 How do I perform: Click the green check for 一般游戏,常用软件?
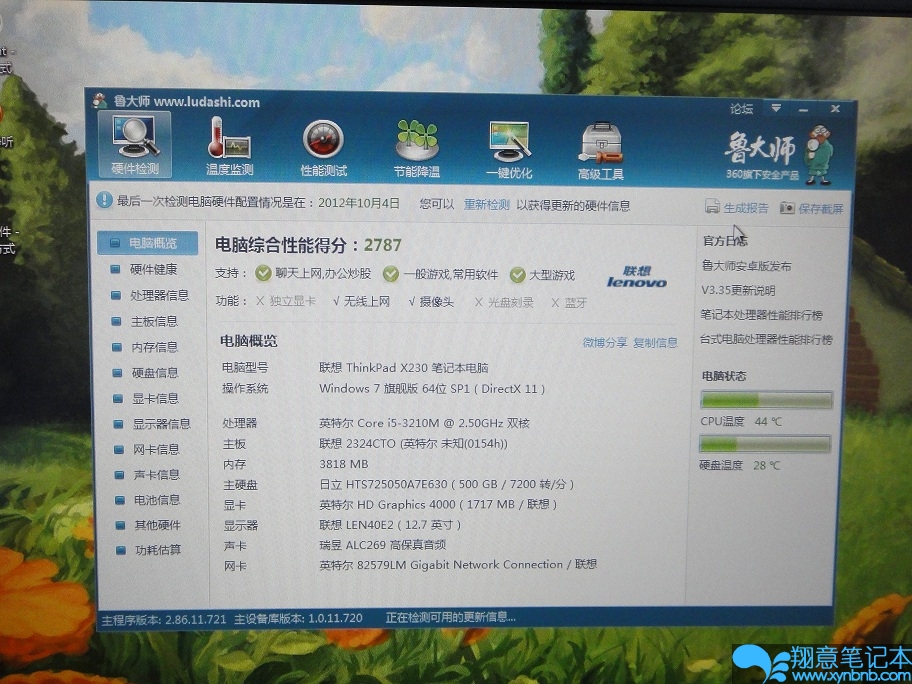tap(390, 274)
